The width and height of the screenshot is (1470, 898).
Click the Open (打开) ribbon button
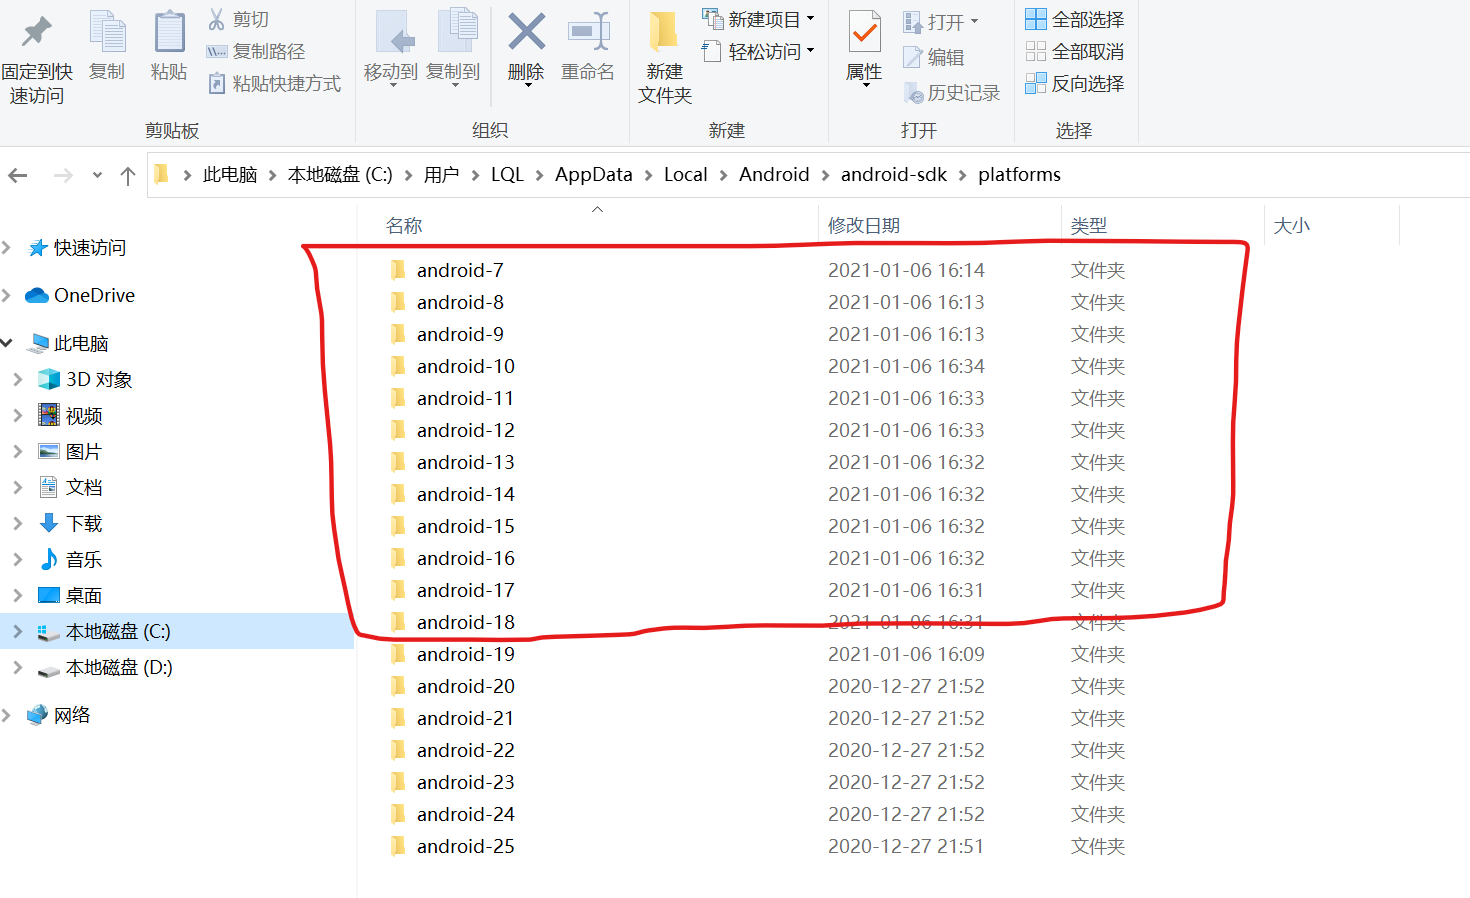[x=940, y=21]
